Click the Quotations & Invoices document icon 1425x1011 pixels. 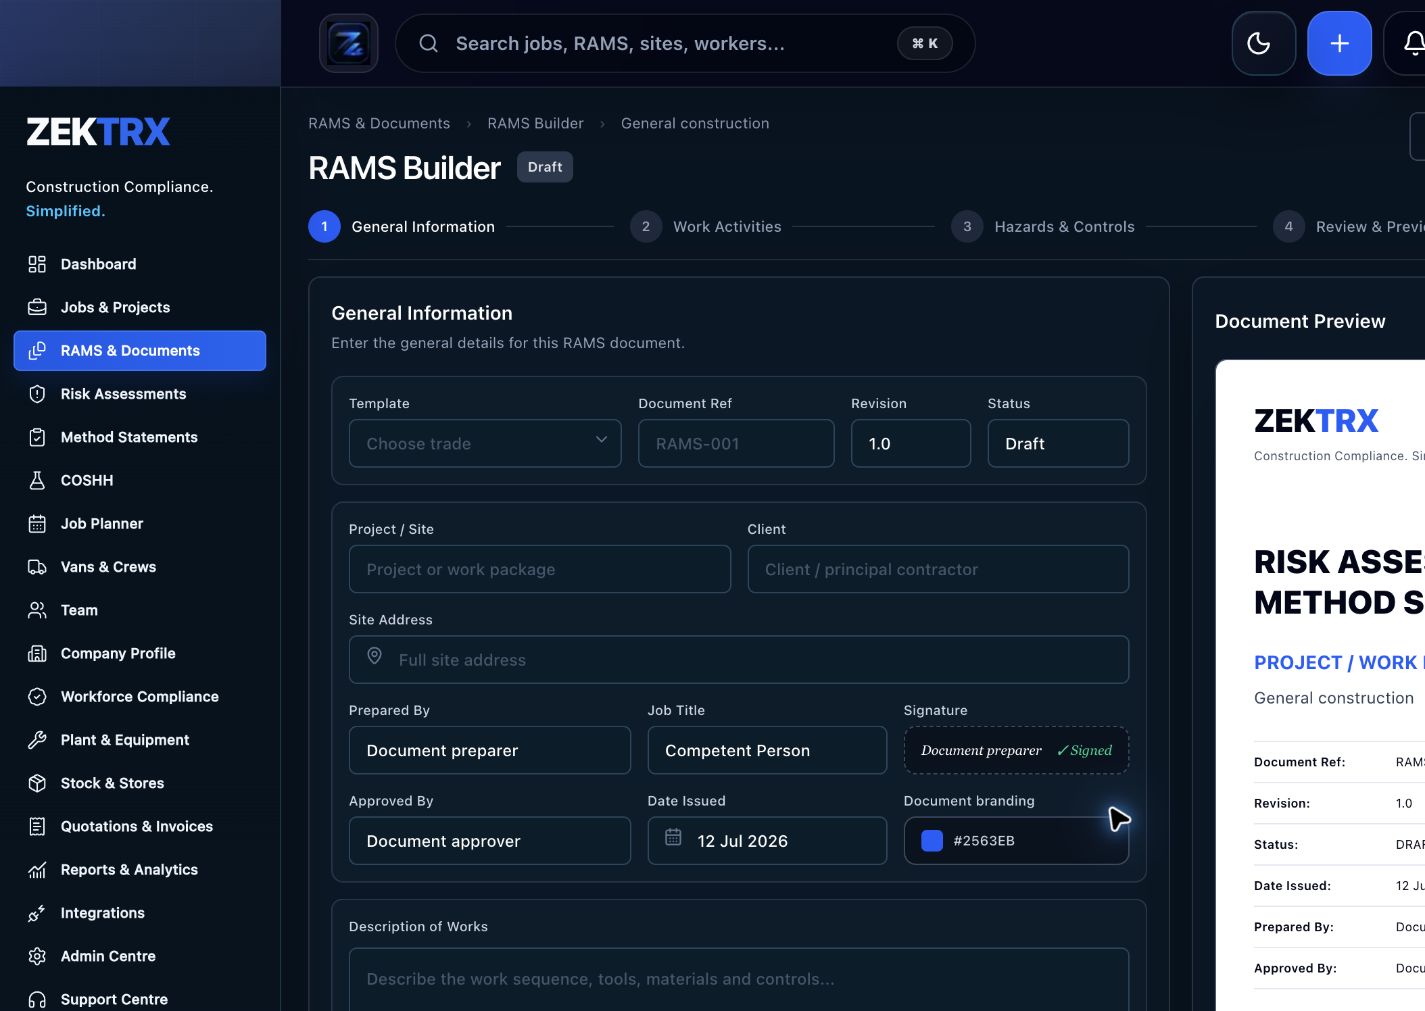[37, 826]
